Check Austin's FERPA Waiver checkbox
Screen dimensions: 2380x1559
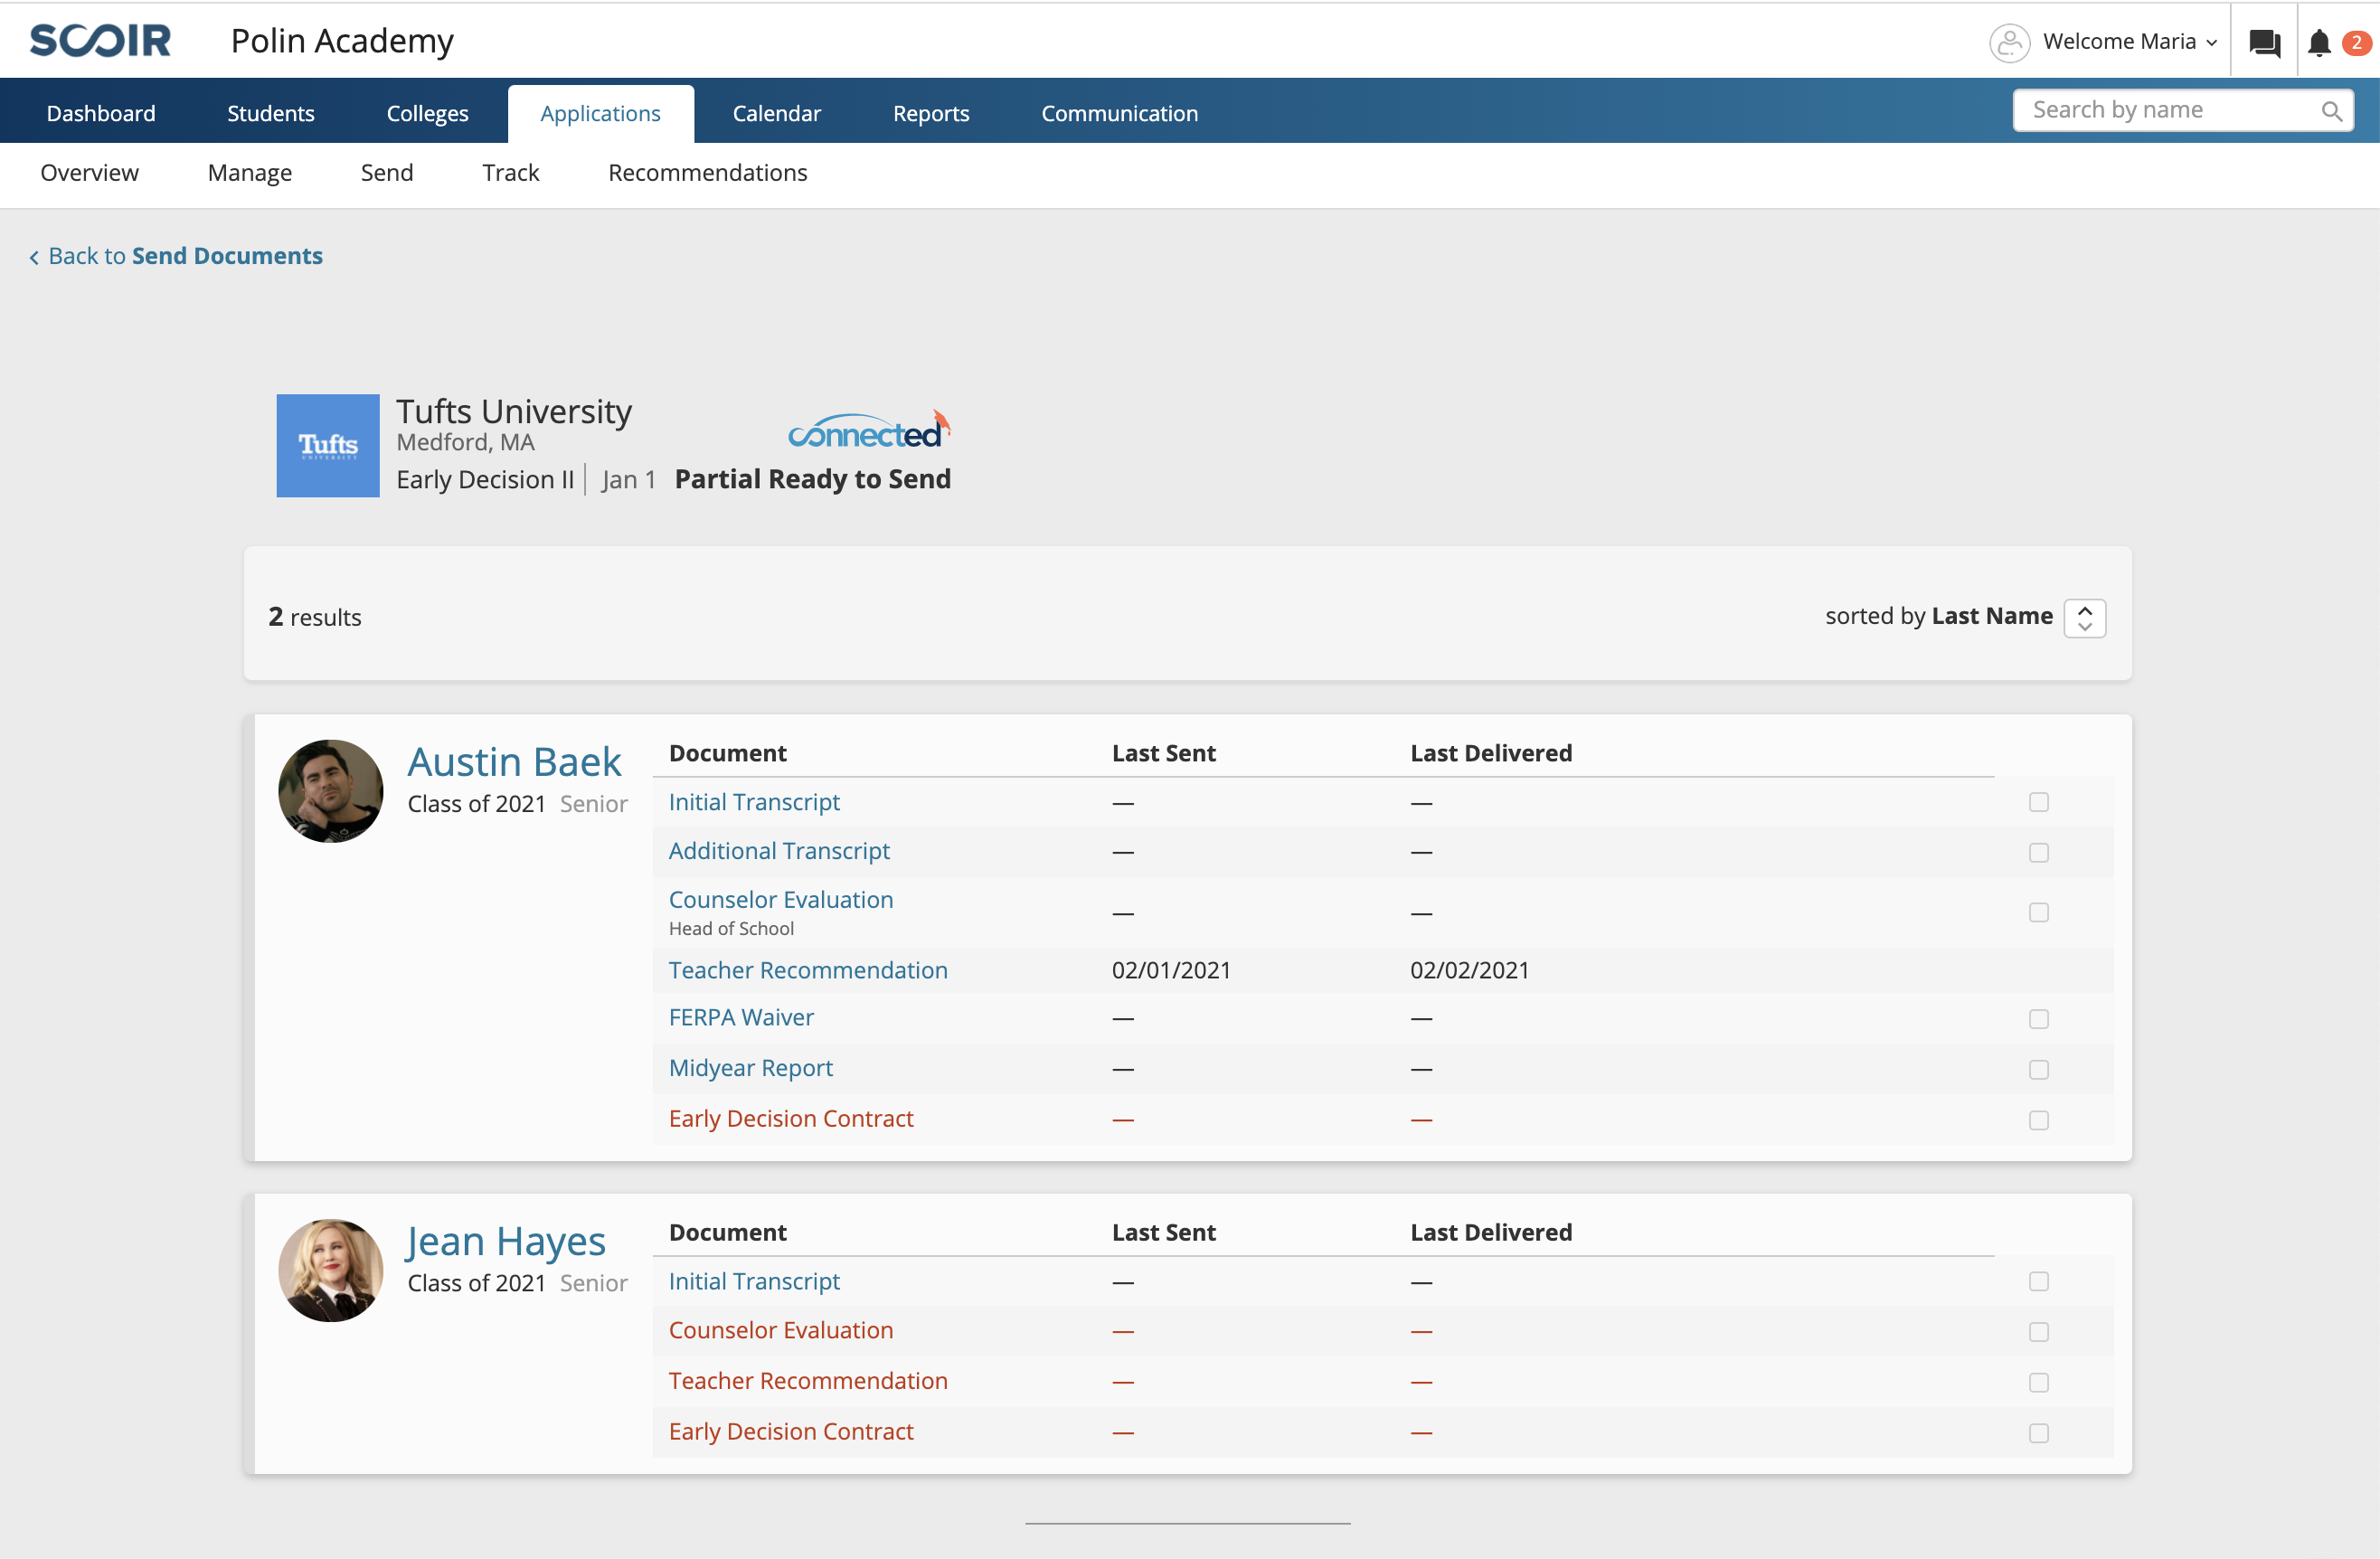(2038, 1019)
